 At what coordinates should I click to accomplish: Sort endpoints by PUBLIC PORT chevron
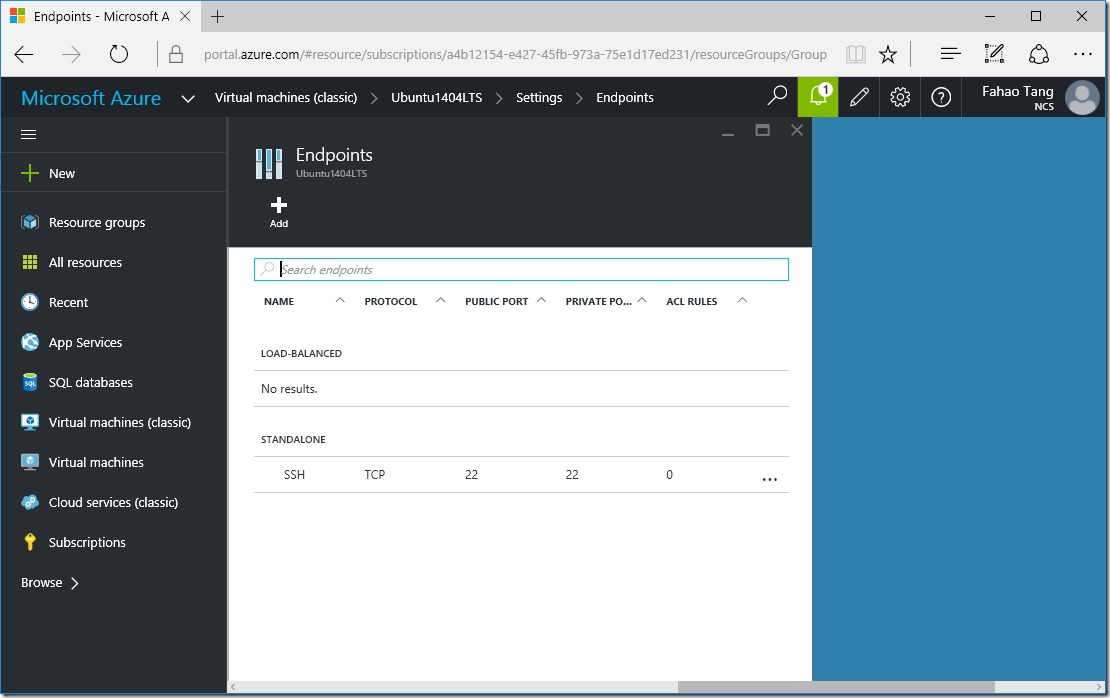pyautogui.click(x=542, y=300)
